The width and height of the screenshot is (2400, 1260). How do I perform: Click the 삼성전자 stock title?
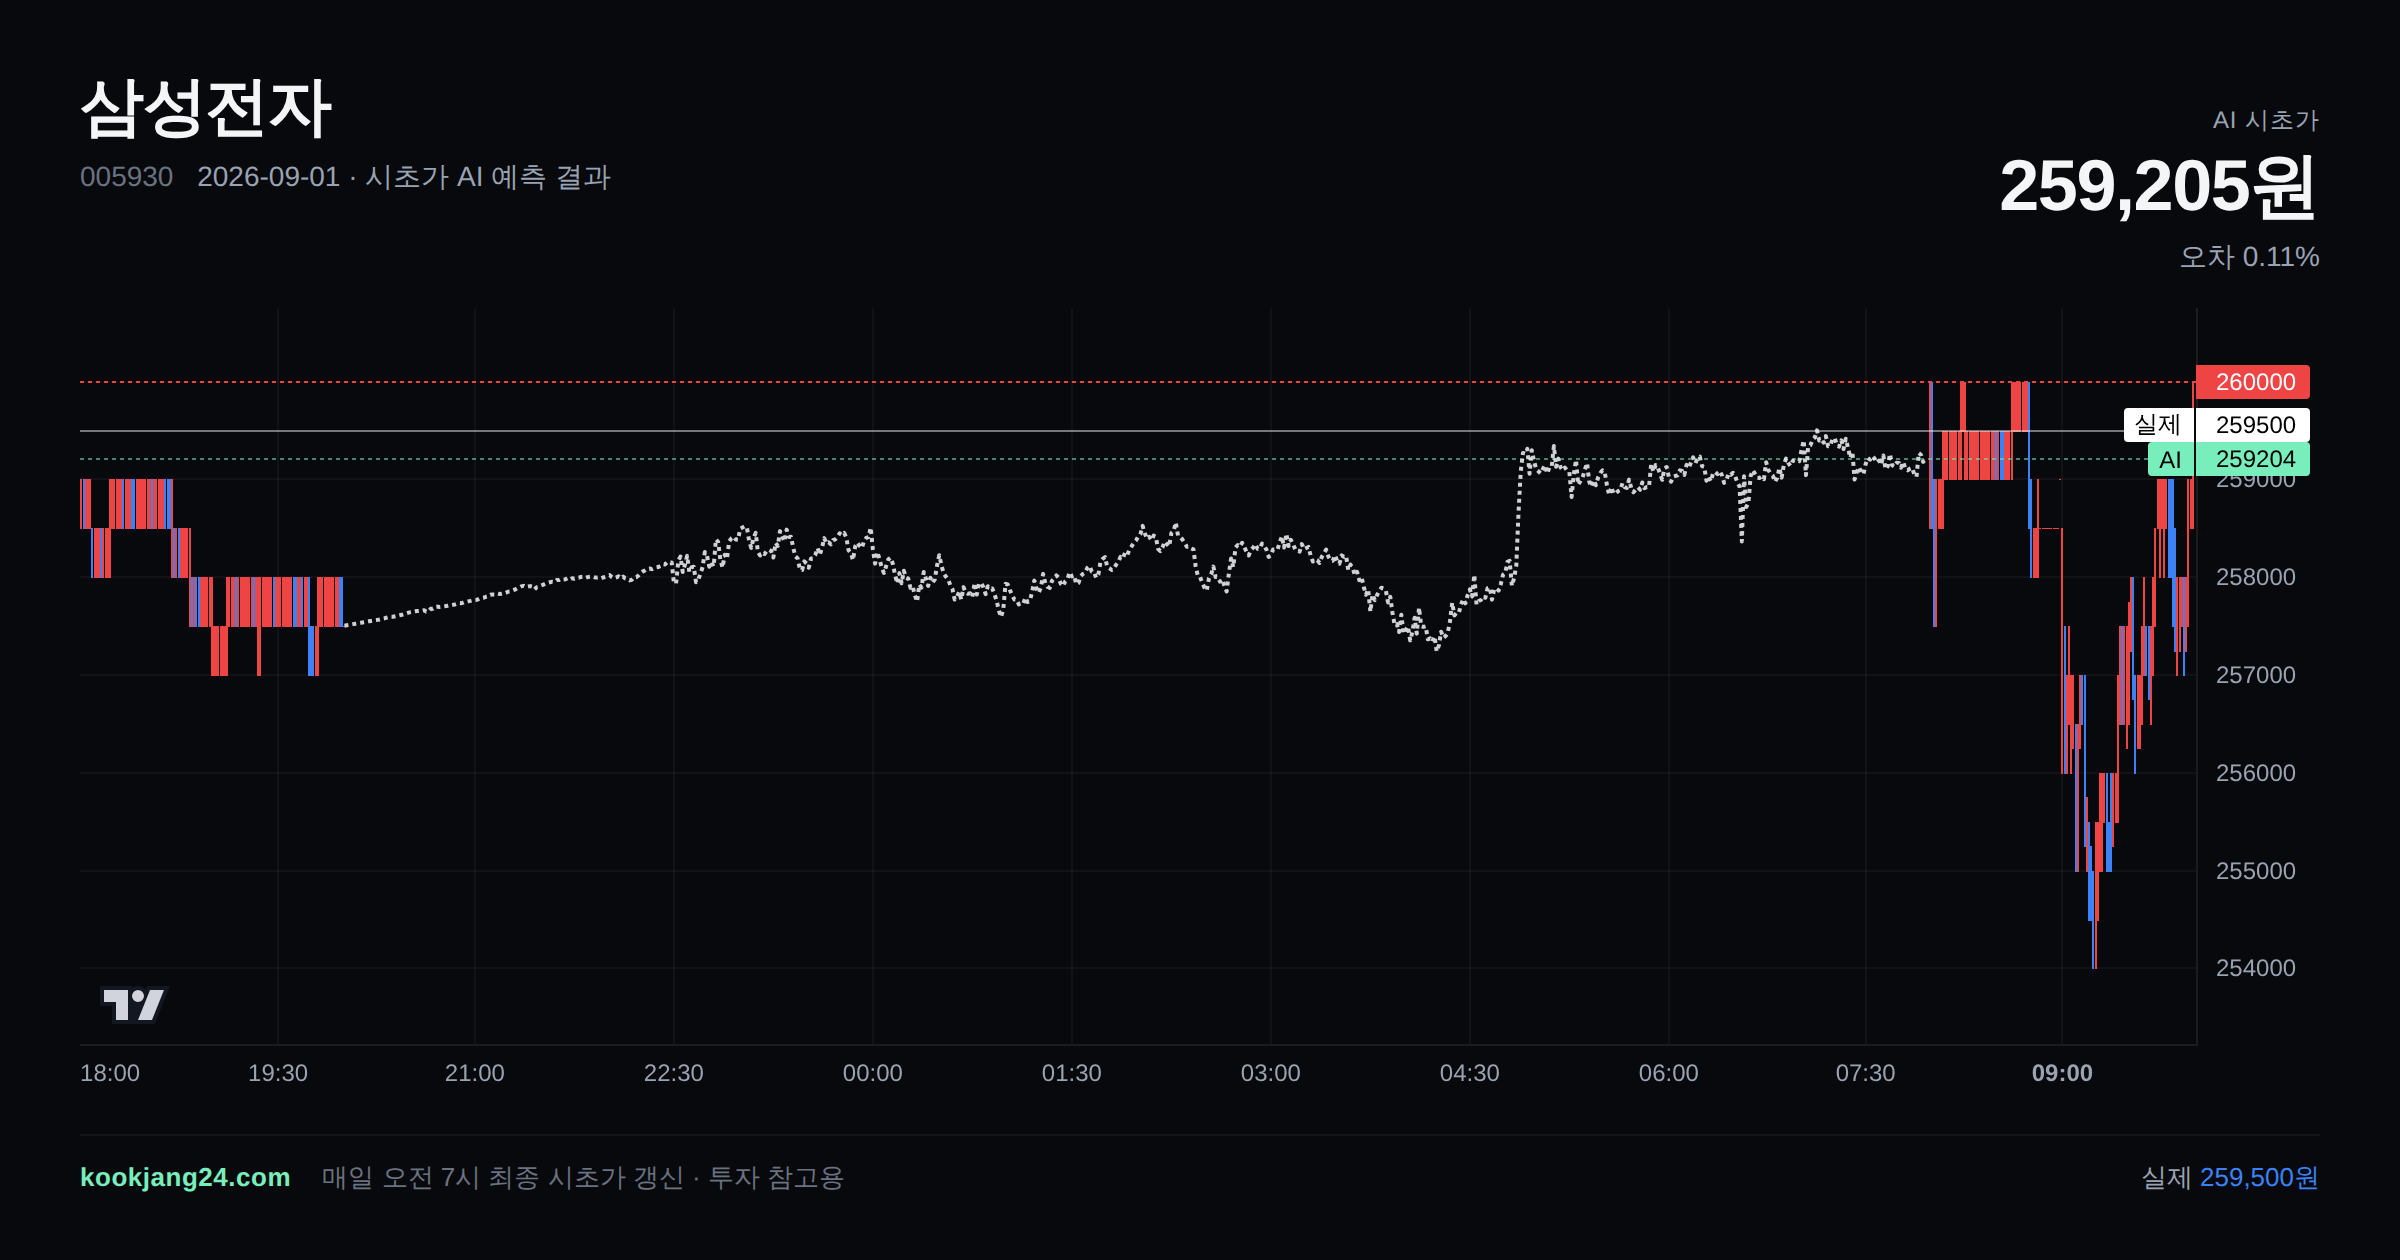206,108
